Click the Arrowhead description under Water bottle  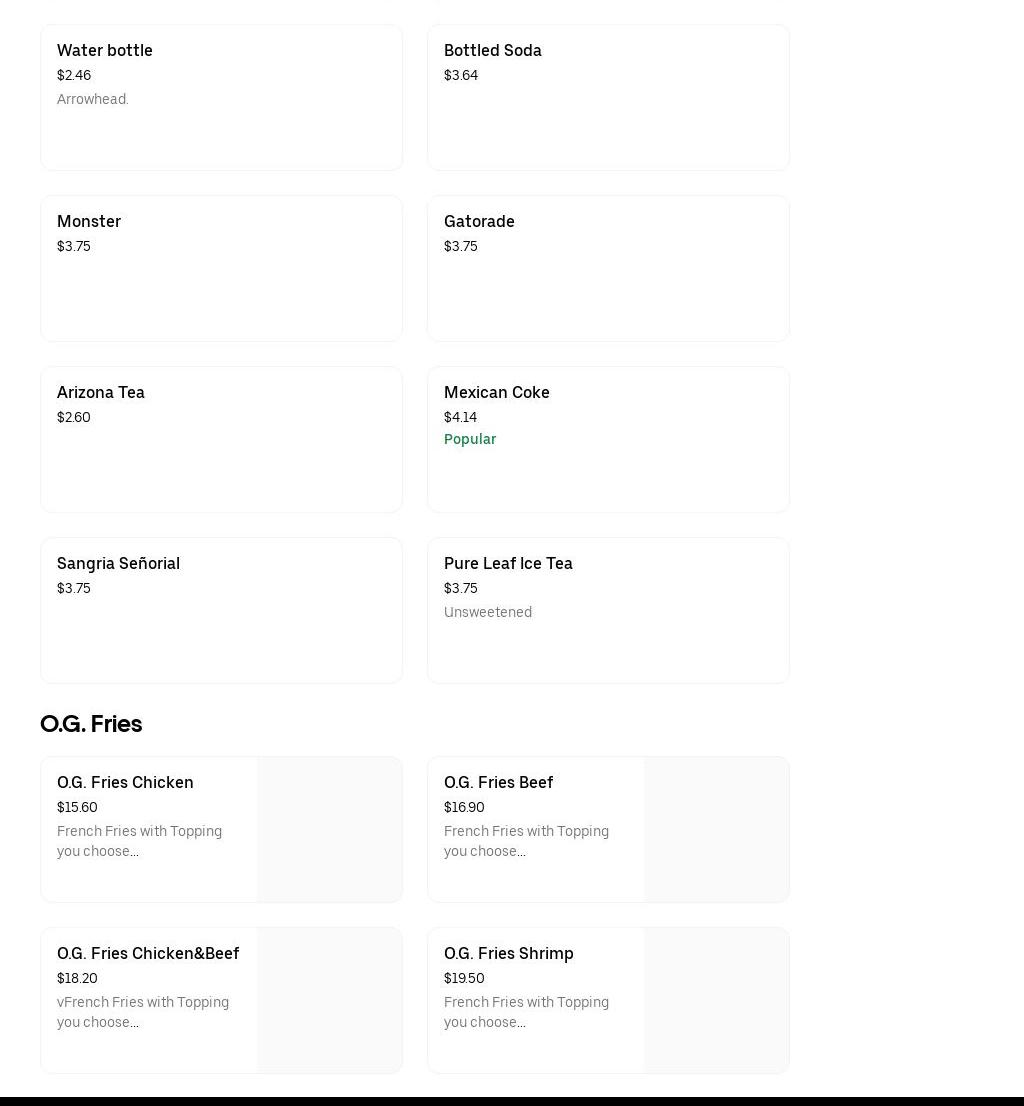click(x=93, y=99)
